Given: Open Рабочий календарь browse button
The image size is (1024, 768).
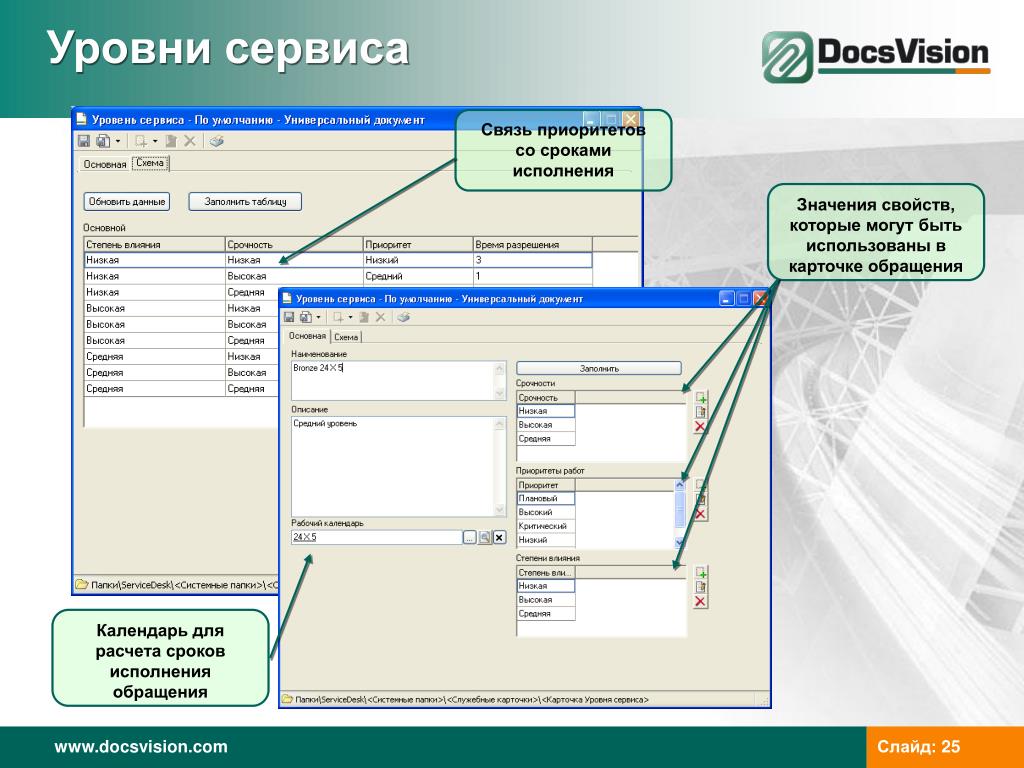Looking at the screenshot, I should pos(470,537).
